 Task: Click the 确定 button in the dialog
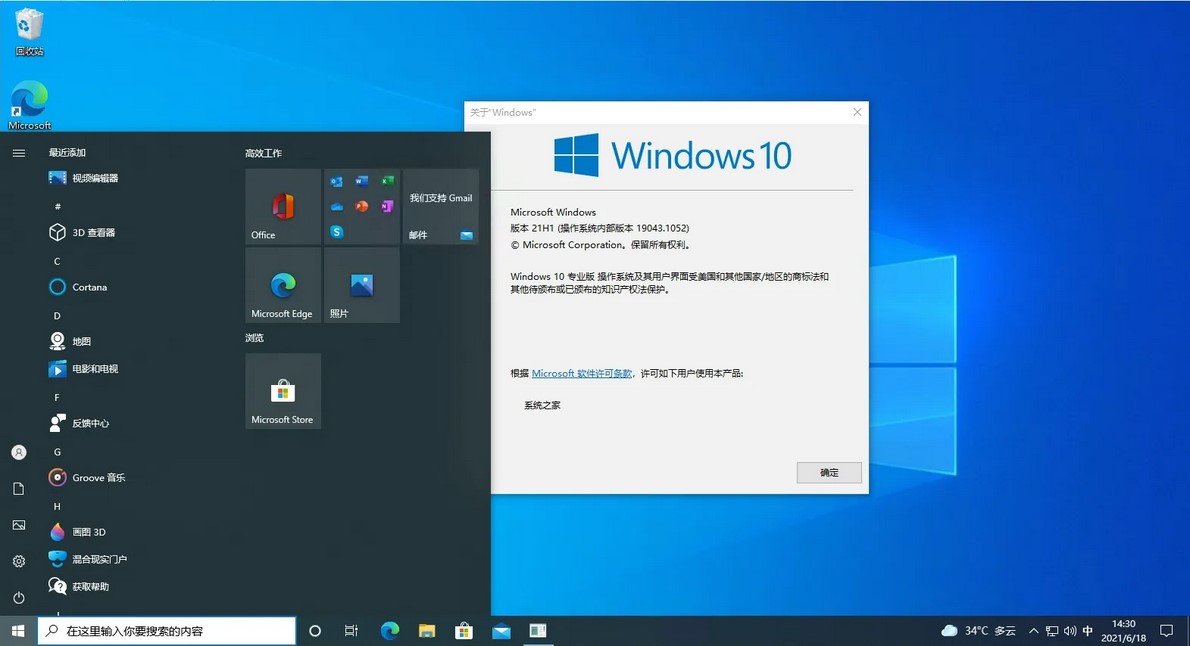click(x=828, y=472)
